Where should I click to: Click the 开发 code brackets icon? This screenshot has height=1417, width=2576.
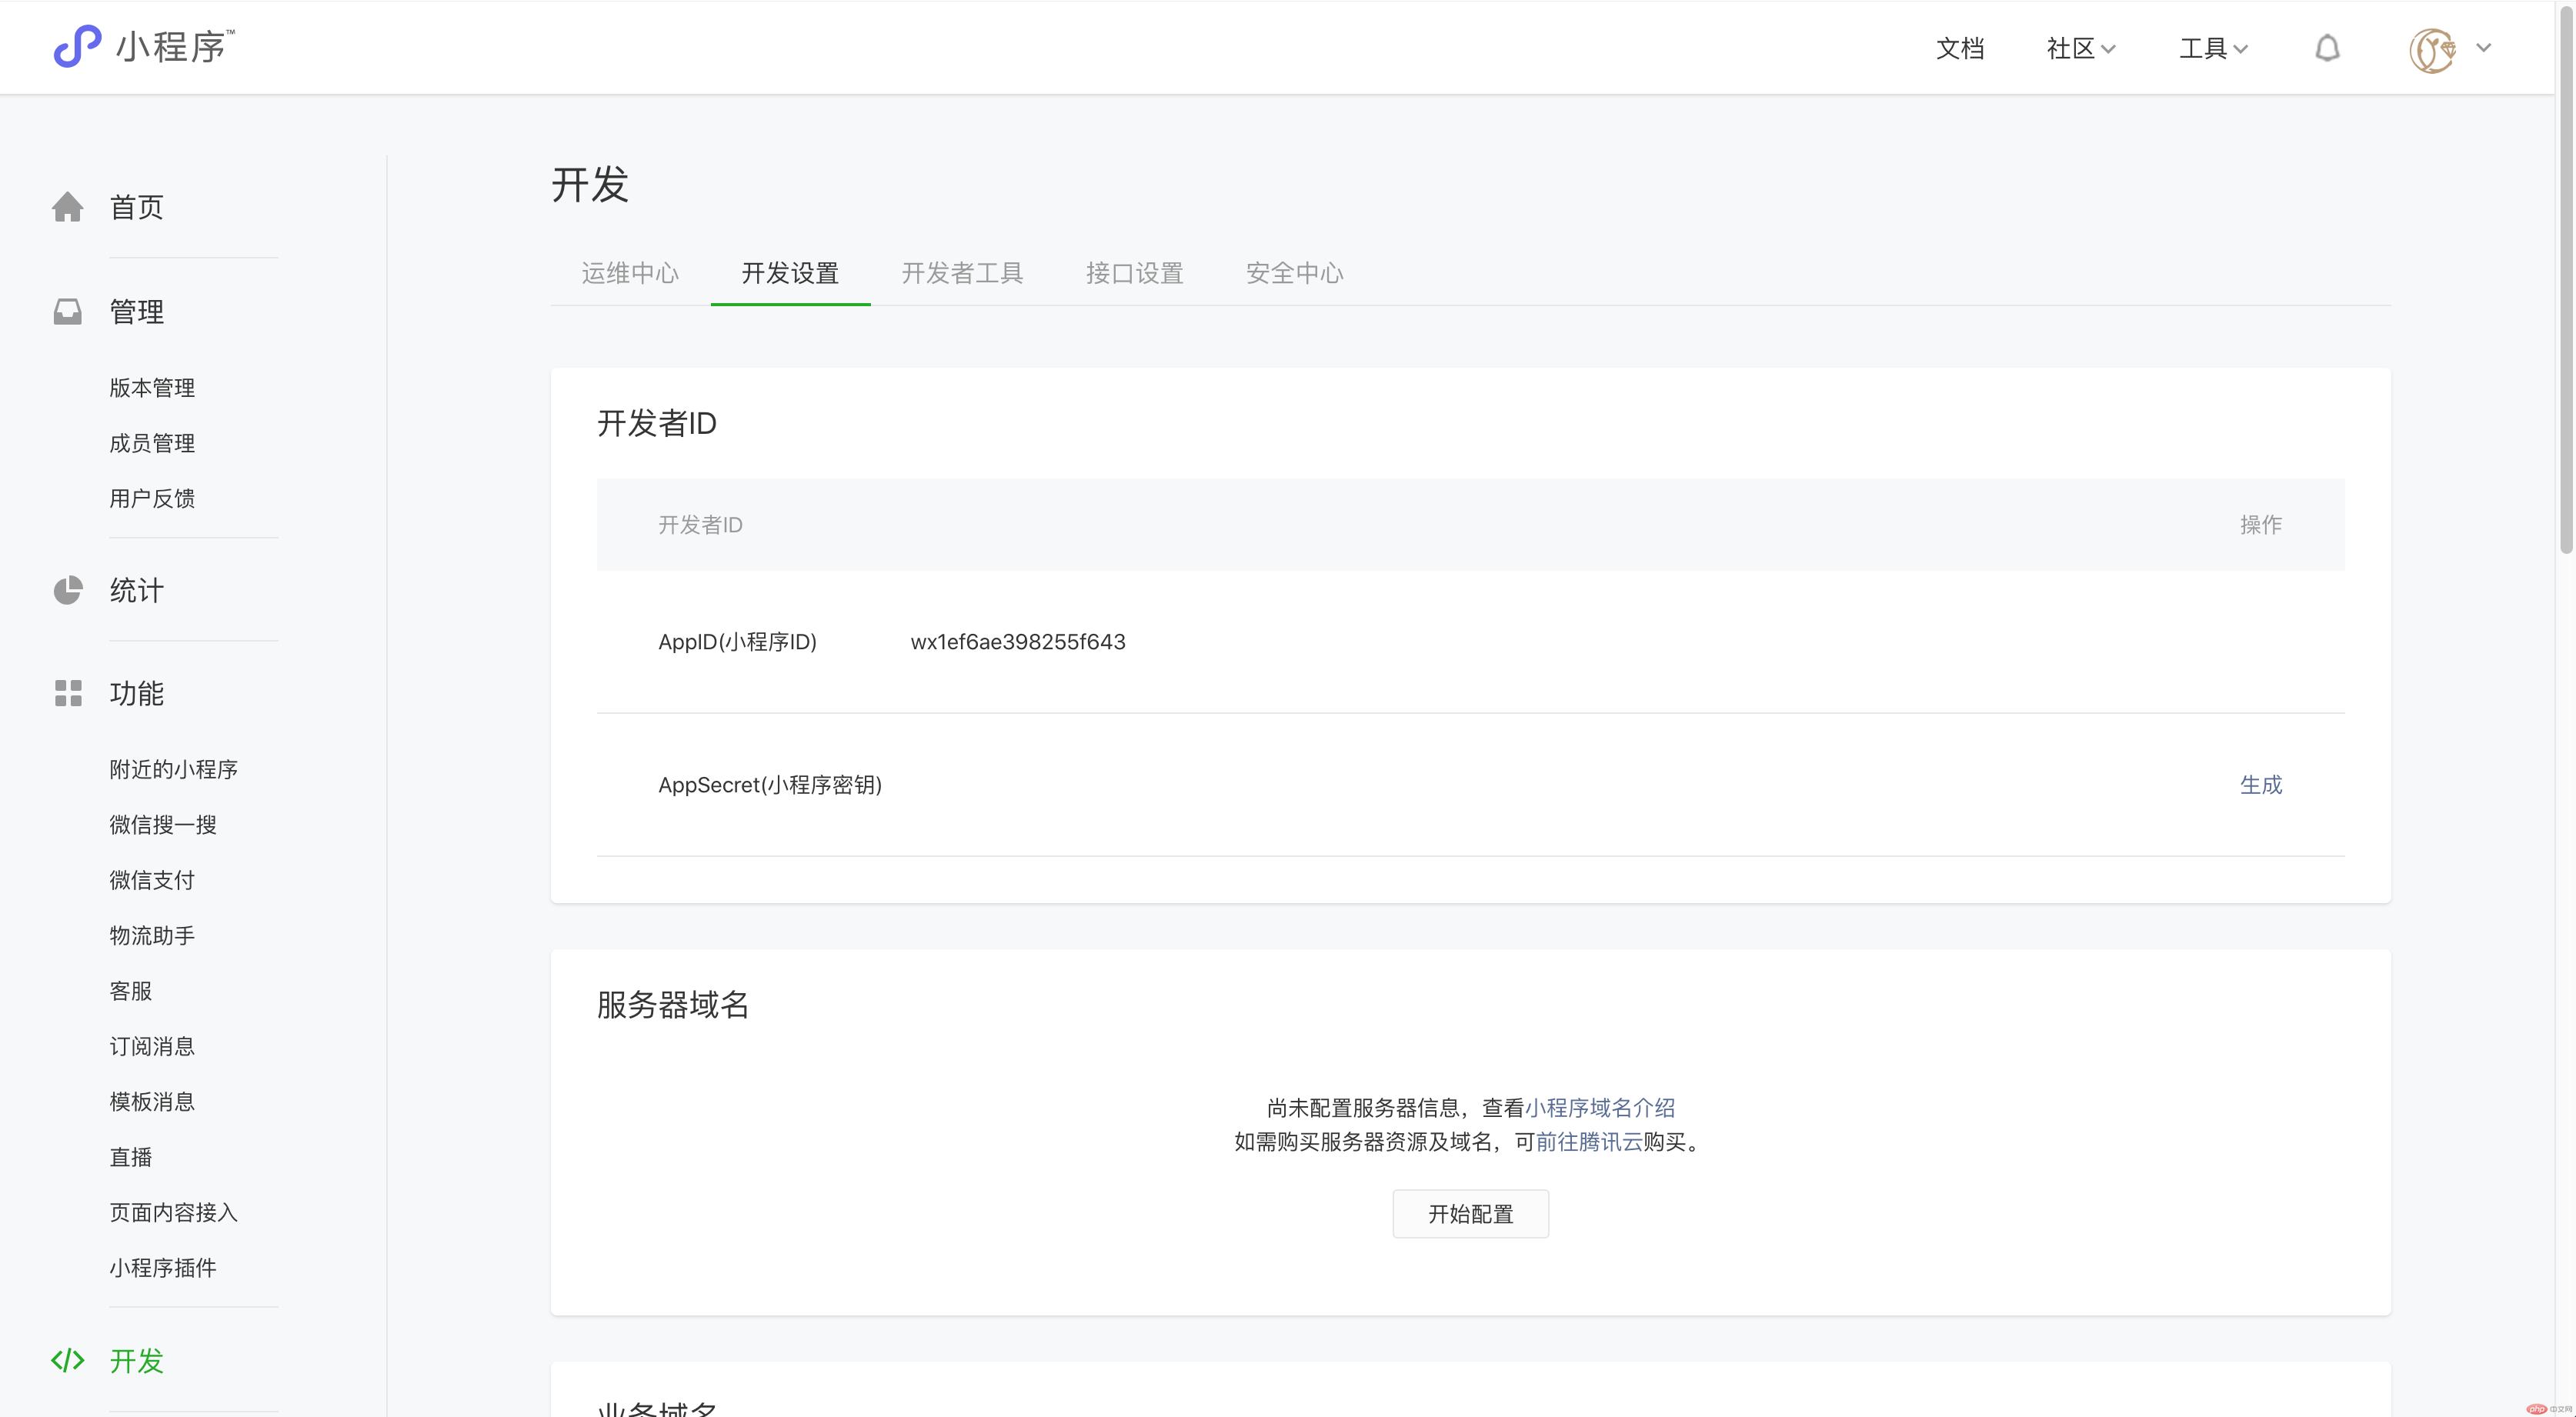68,1360
